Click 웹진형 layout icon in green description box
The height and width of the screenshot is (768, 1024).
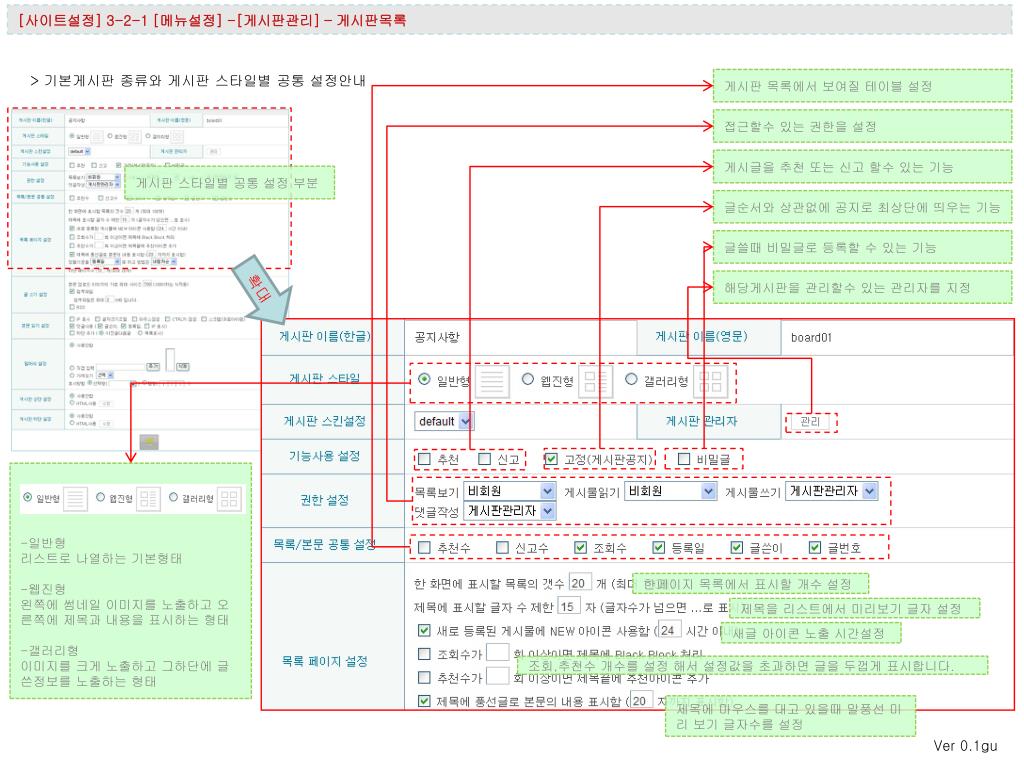pyautogui.click(x=148, y=499)
